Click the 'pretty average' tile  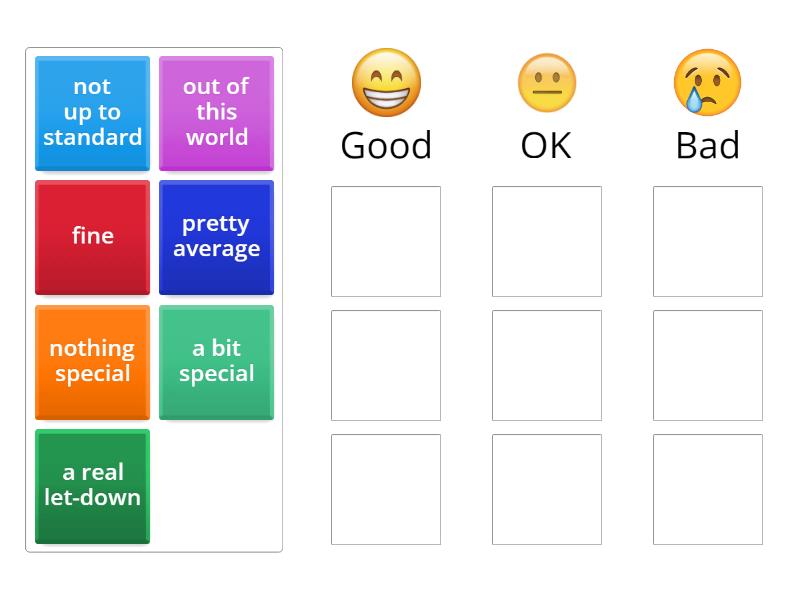[x=216, y=237]
